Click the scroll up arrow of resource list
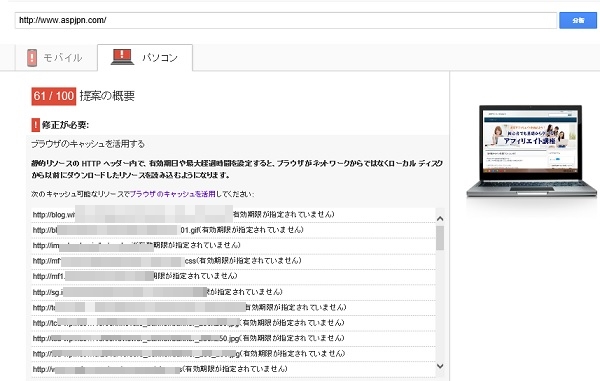This screenshot has width=600, height=381. (x=440, y=218)
